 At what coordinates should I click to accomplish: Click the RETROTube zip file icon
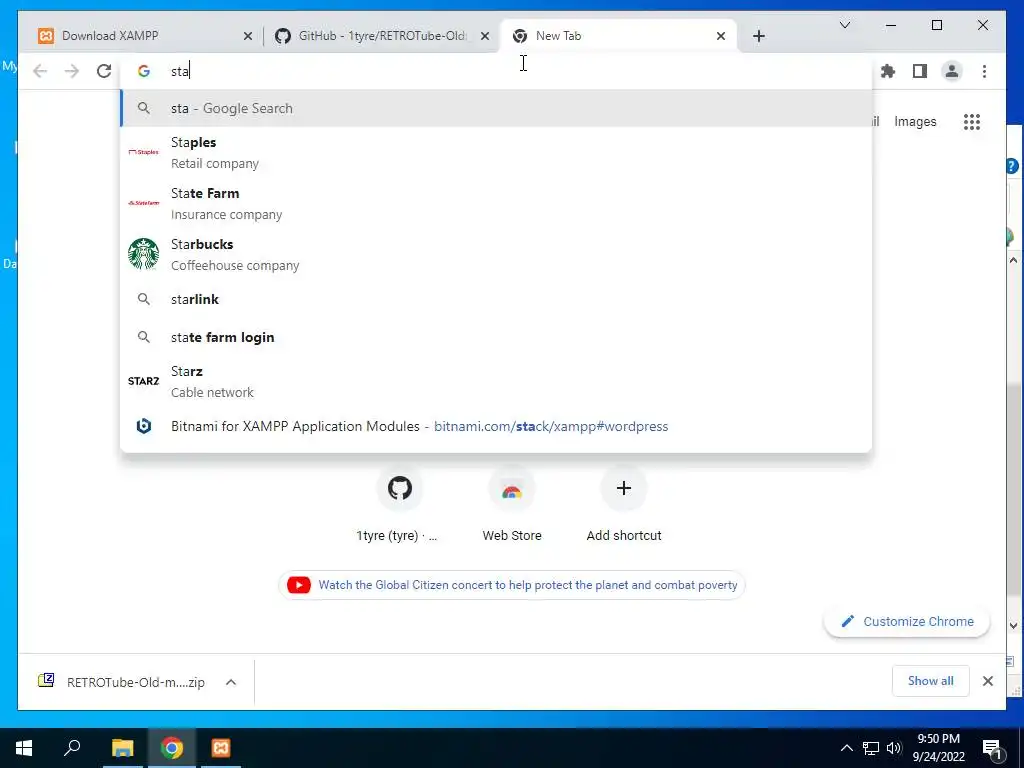click(x=46, y=681)
